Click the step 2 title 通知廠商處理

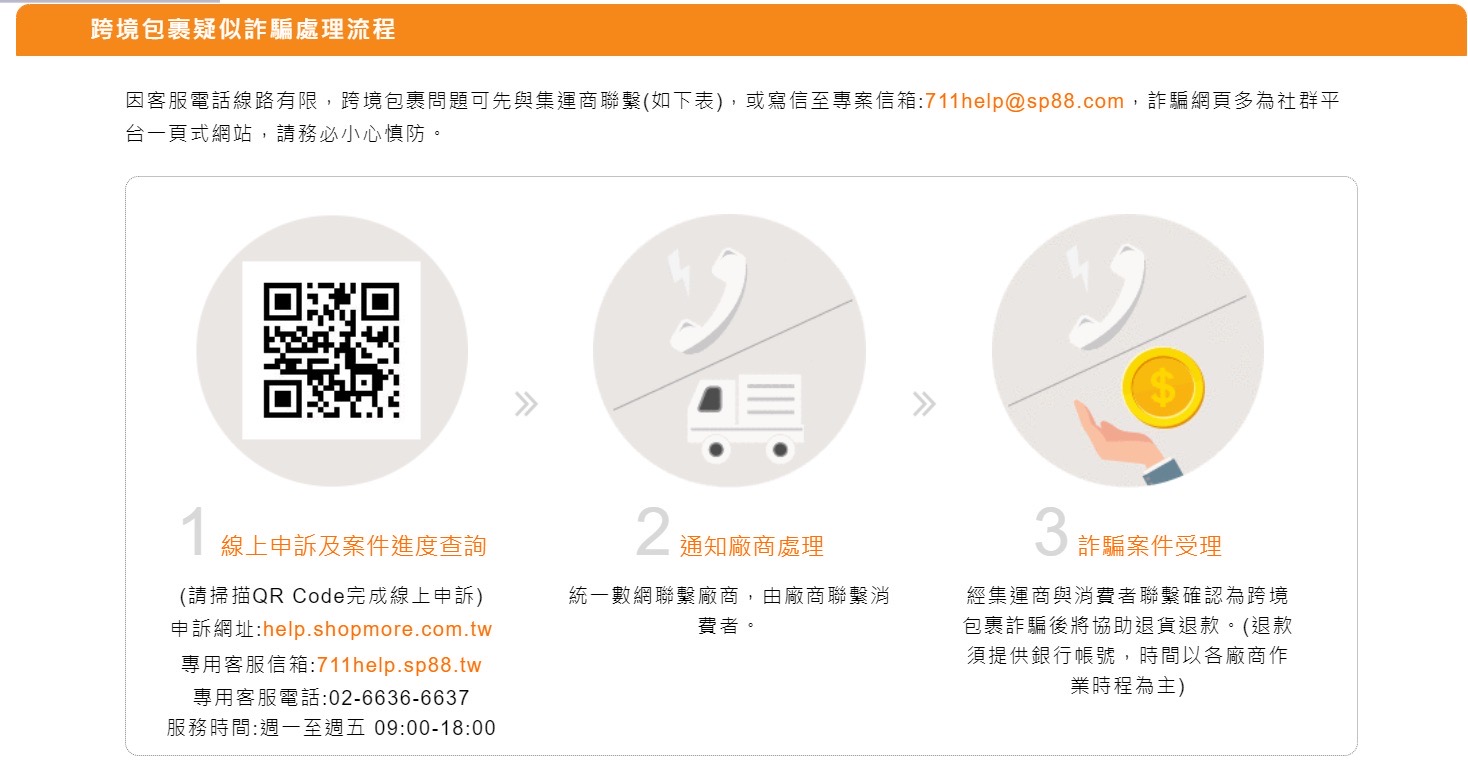752,547
